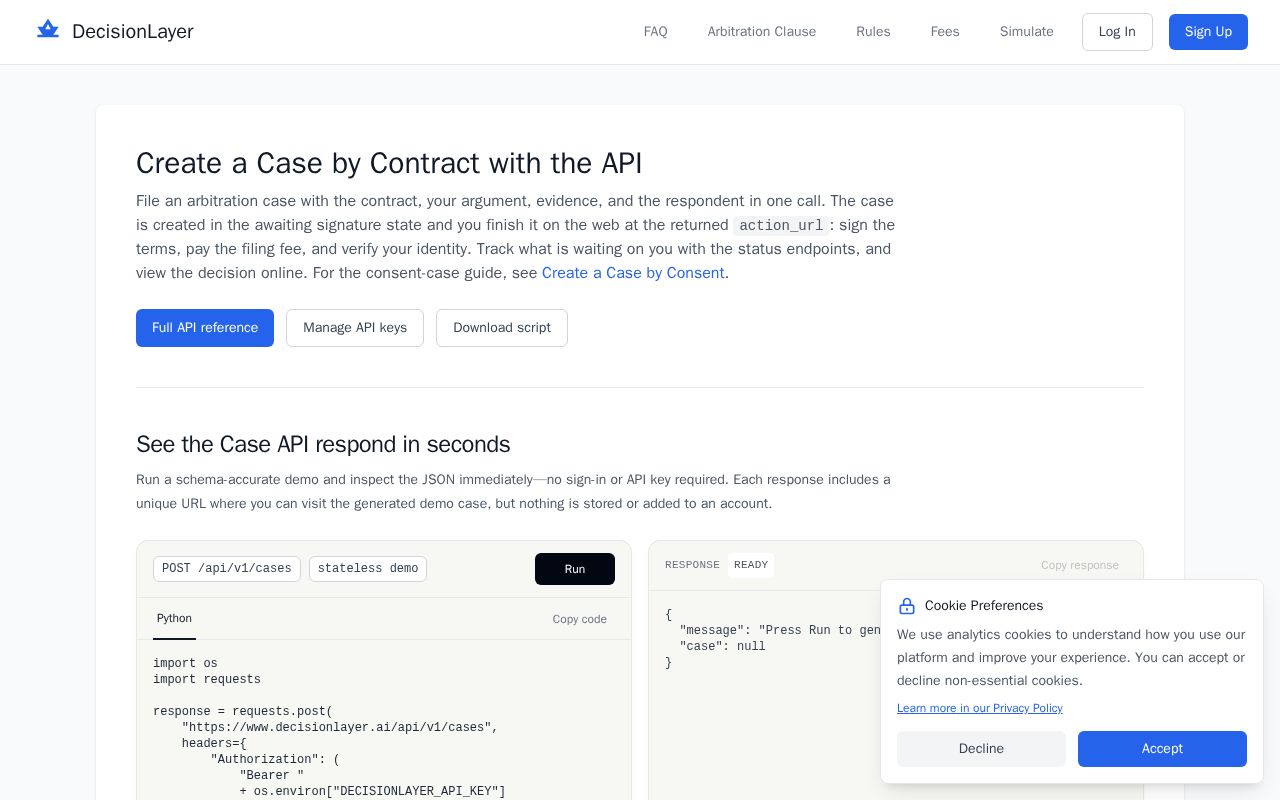Go to Arbitration Clause in navigation
This screenshot has height=800, width=1280.
(762, 32)
